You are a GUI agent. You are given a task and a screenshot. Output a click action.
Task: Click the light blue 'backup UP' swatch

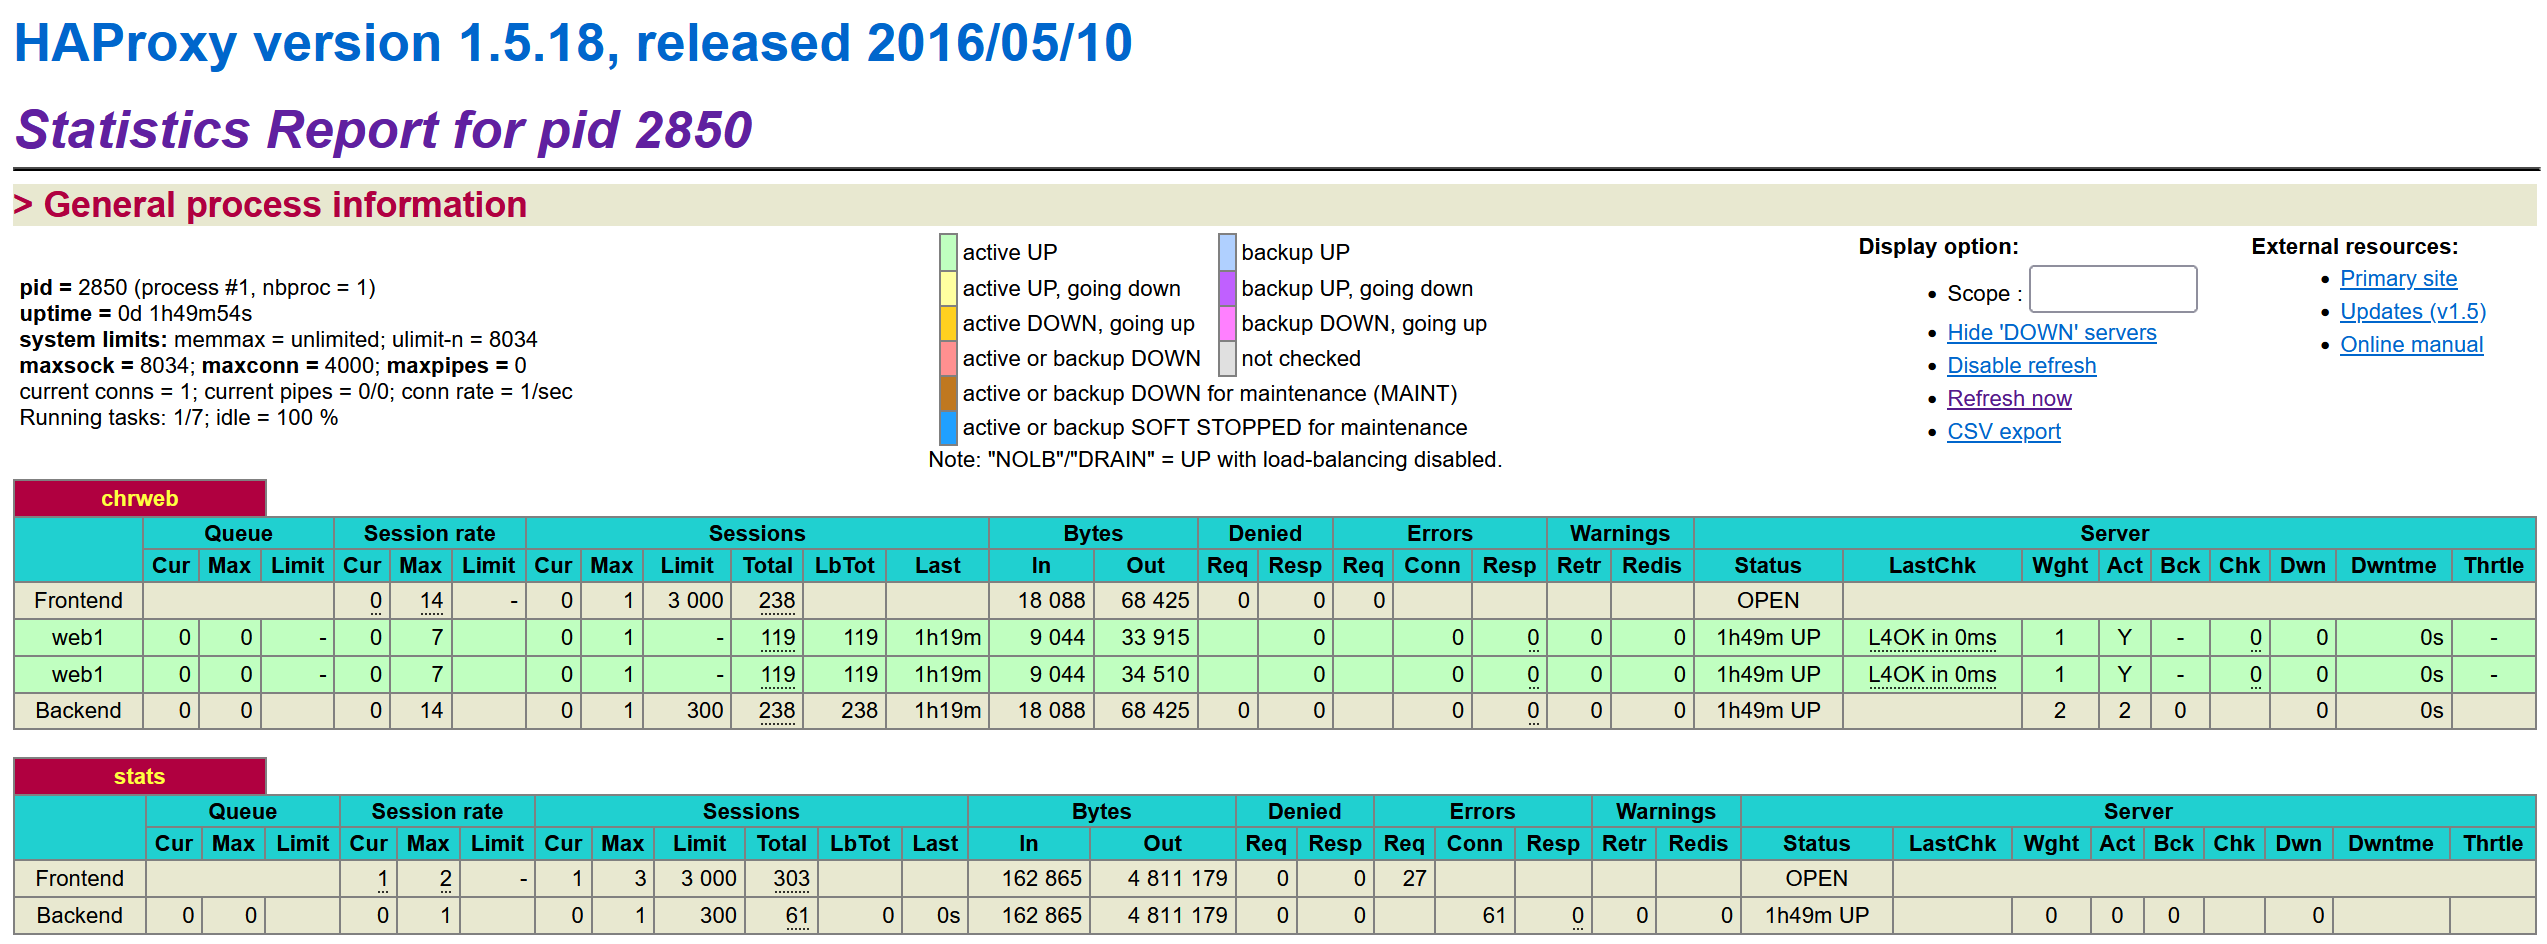tap(1227, 252)
